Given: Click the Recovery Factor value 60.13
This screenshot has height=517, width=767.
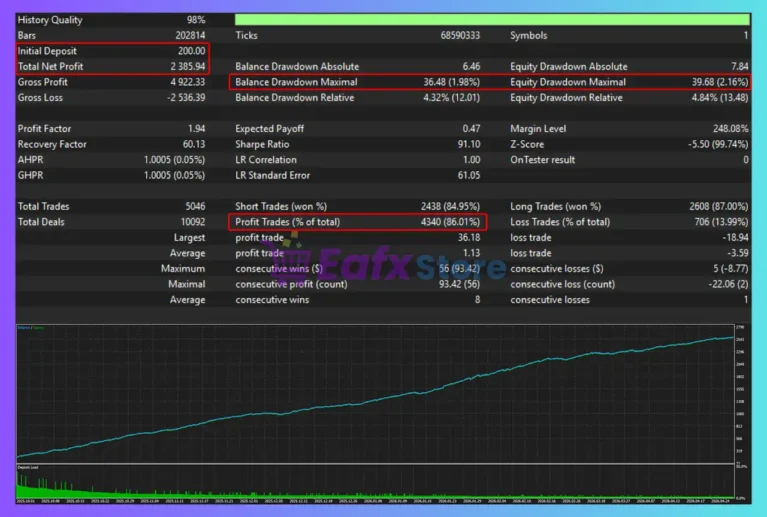Looking at the screenshot, I should [x=194, y=144].
